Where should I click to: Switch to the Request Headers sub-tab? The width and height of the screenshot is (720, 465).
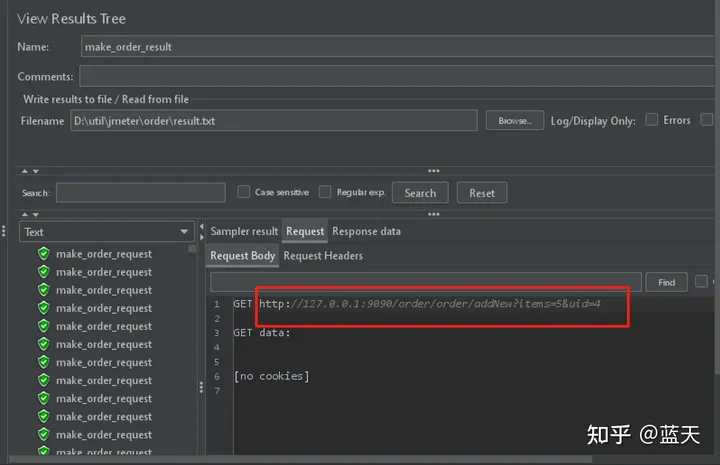click(x=323, y=256)
